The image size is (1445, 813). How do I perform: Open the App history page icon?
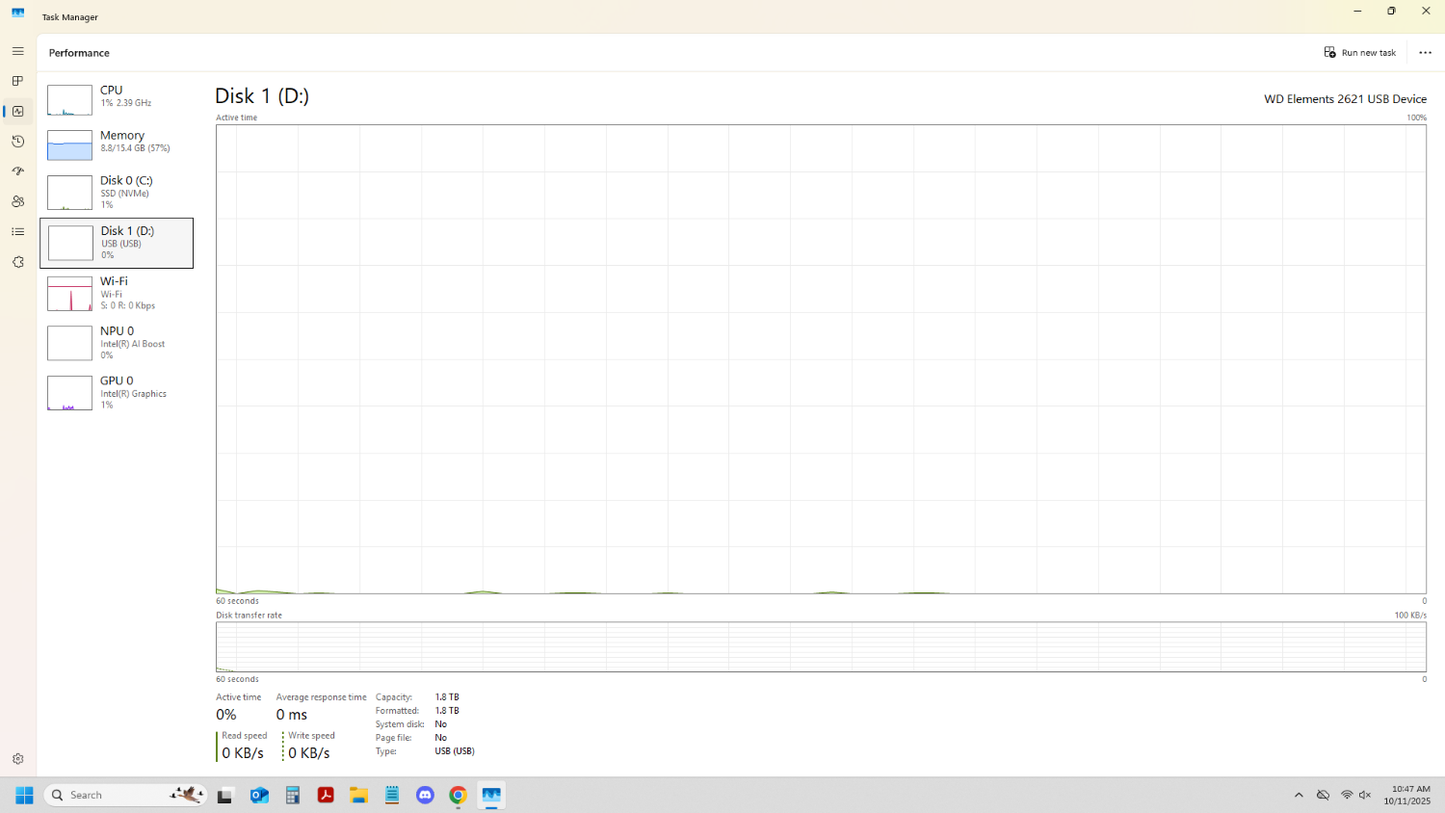point(18,142)
